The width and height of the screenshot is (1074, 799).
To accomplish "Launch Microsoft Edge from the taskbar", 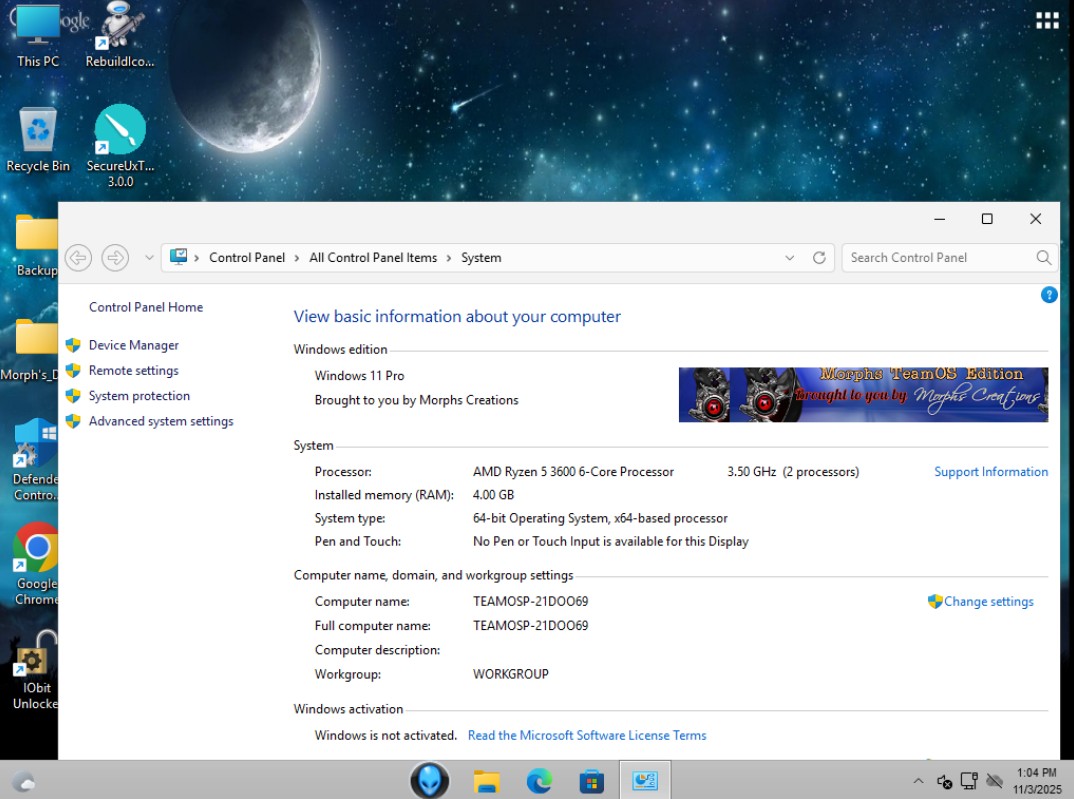I will coord(539,781).
